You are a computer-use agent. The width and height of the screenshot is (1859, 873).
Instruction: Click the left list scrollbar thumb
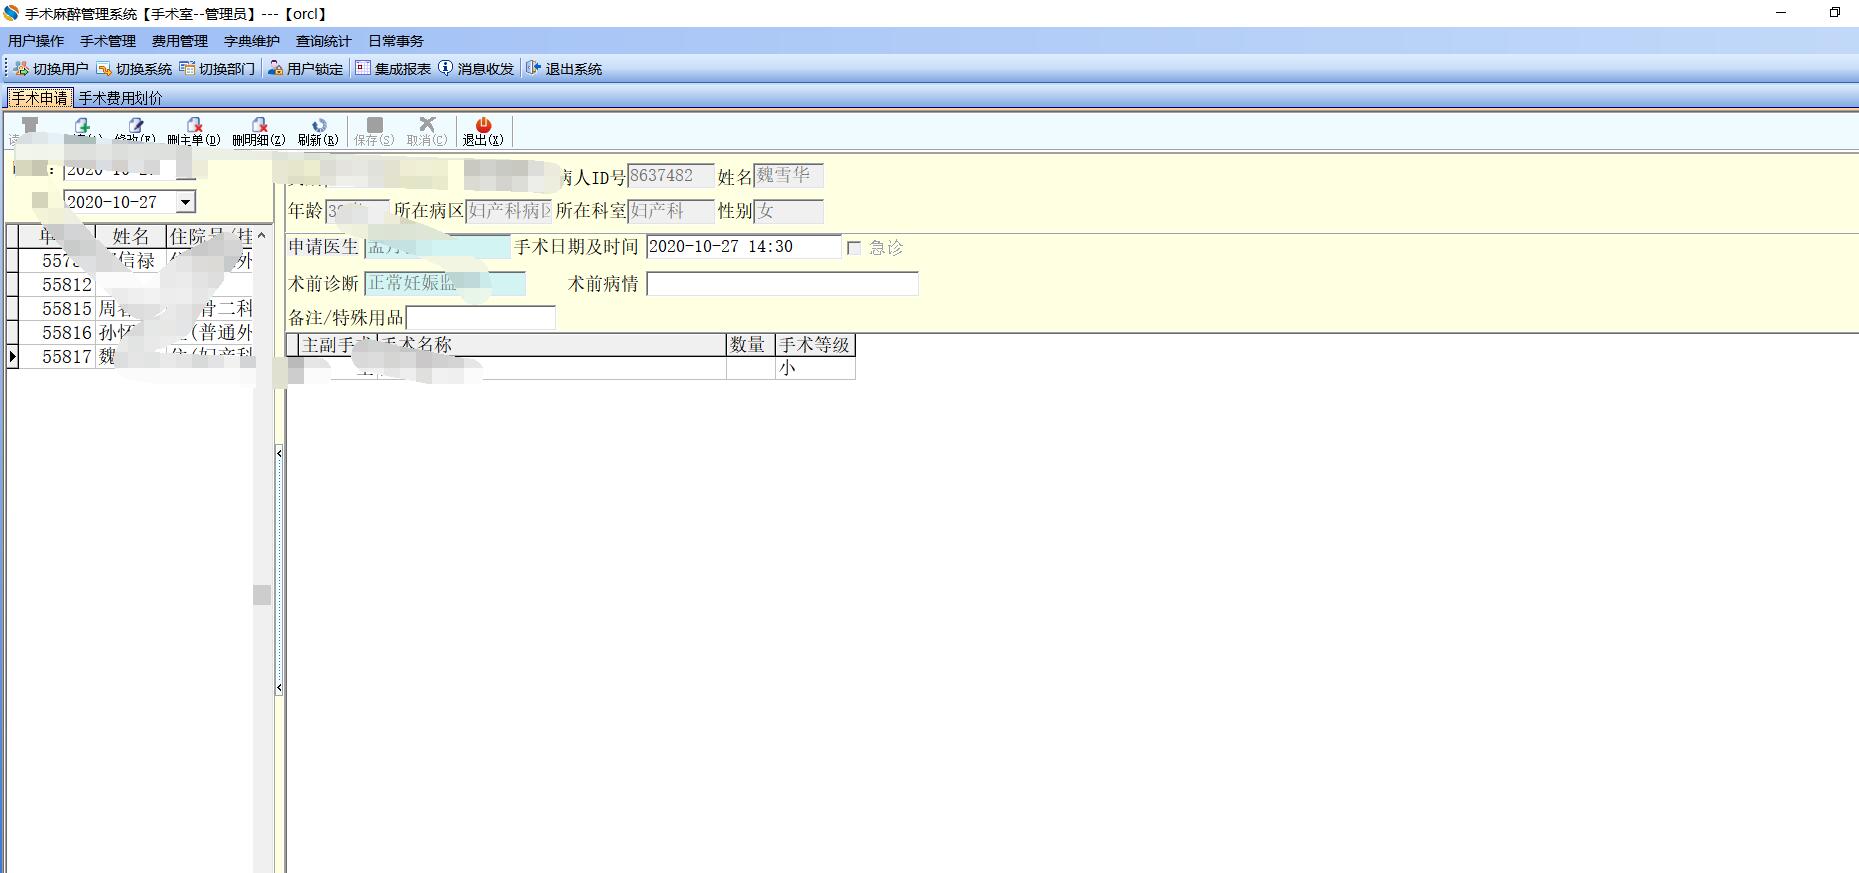point(262,595)
